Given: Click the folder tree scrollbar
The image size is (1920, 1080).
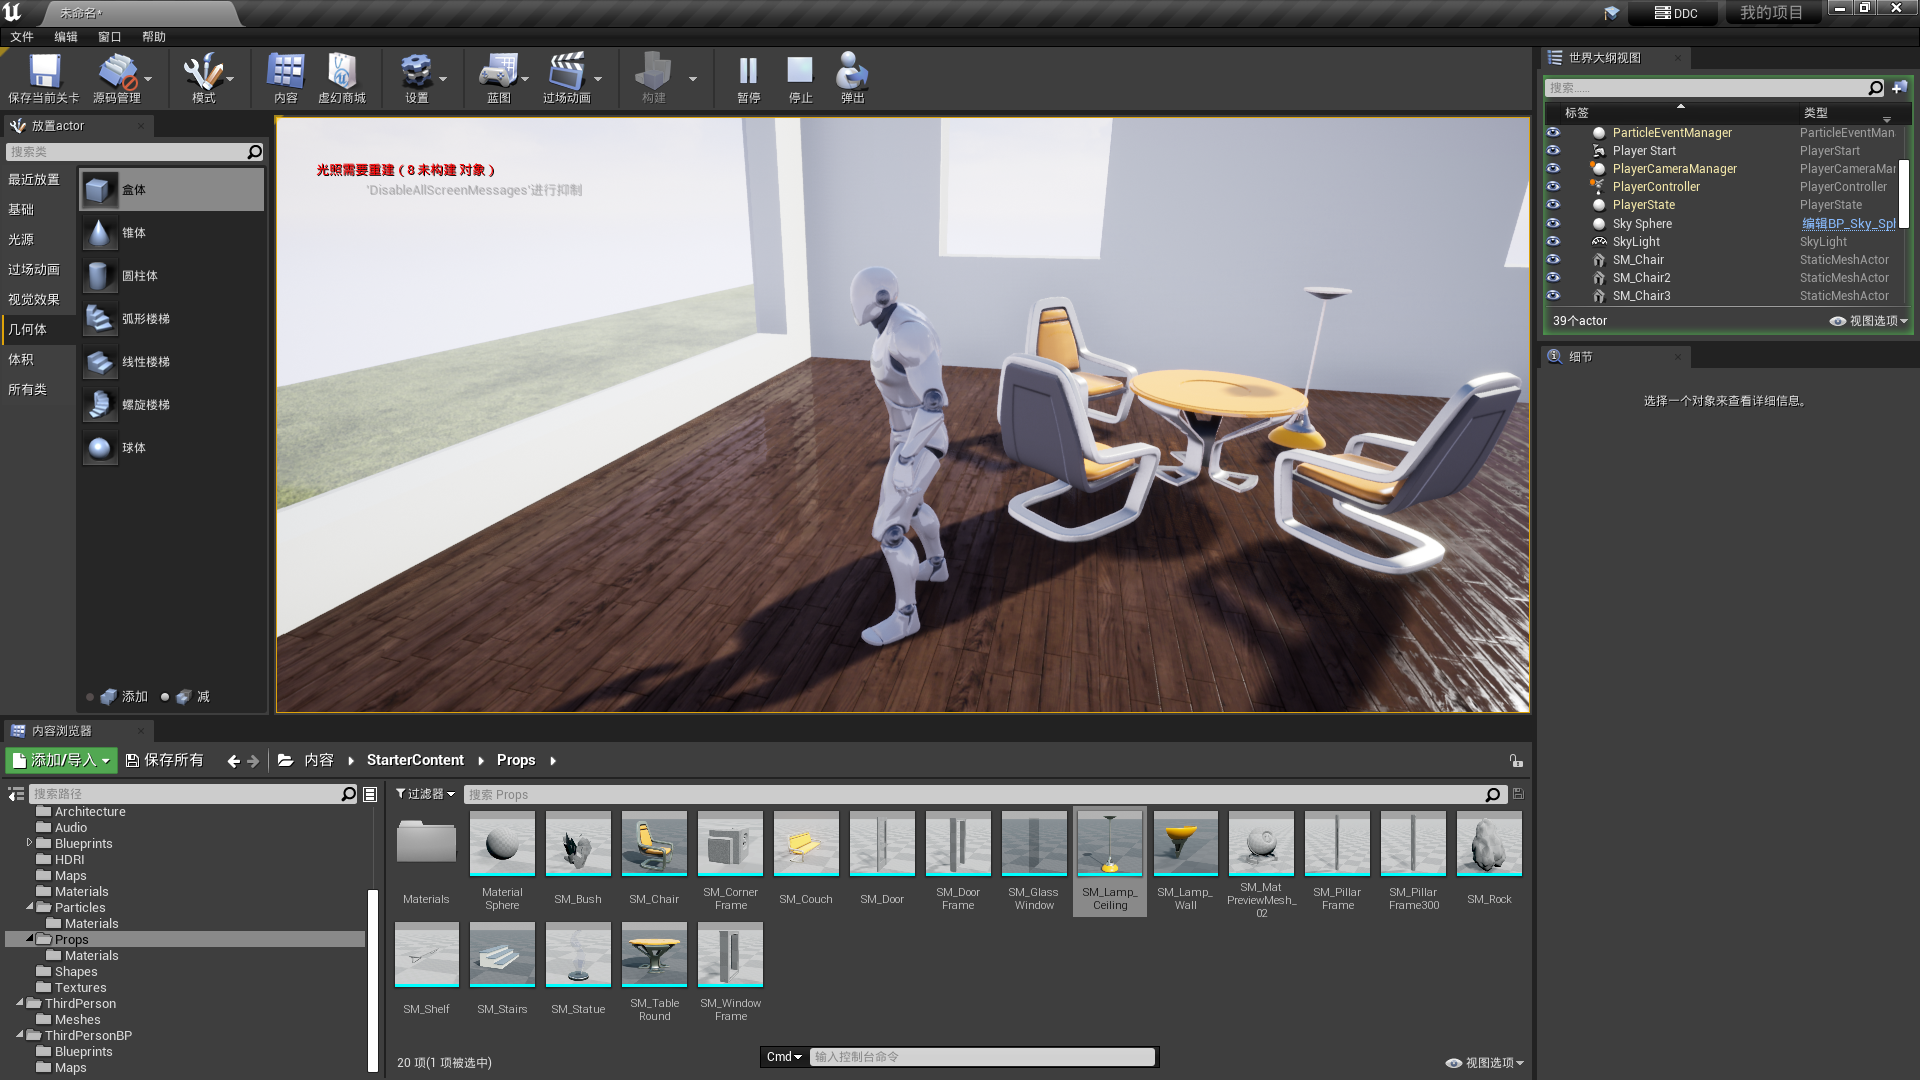Looking at the screenshot, I should coord(373,980).
